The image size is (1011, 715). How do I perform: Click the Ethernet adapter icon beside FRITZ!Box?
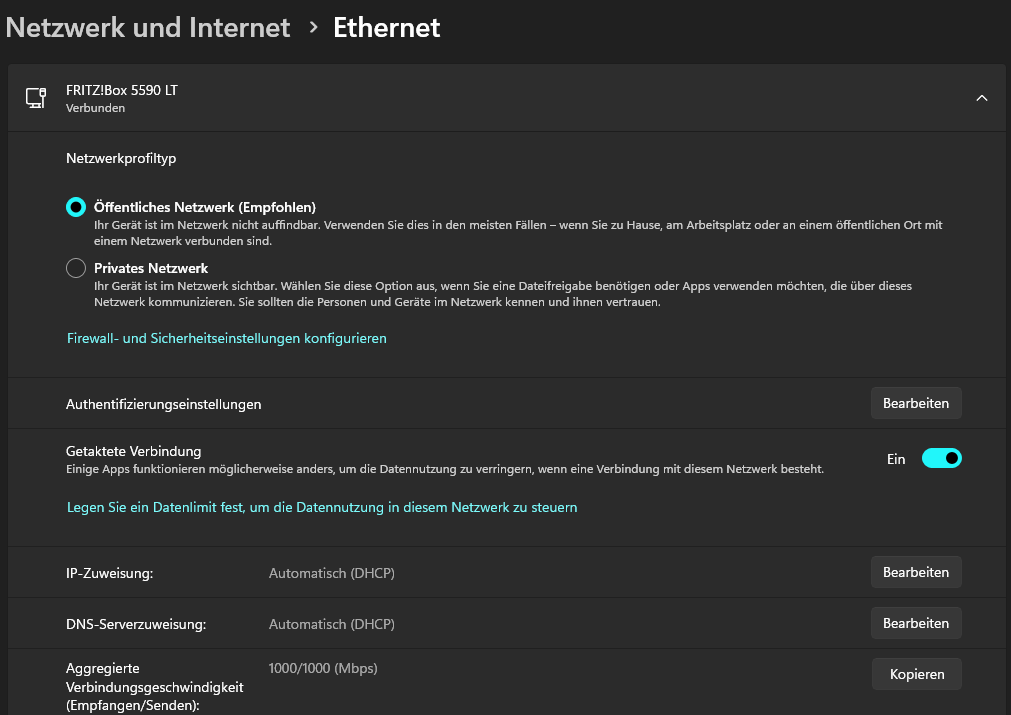36,98
